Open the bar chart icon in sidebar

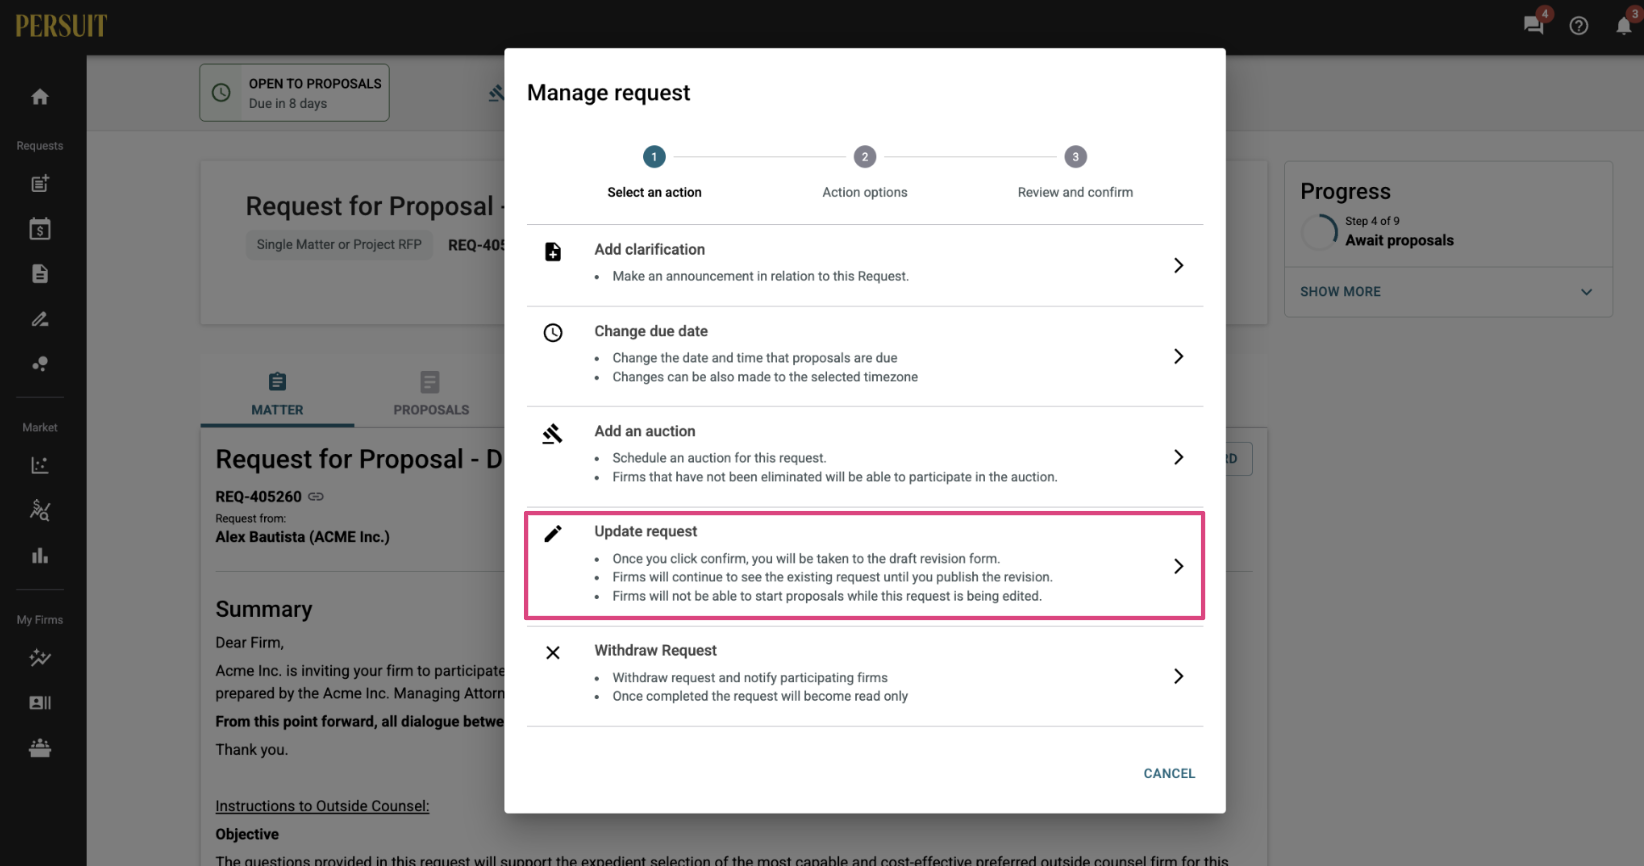point(40,555)
